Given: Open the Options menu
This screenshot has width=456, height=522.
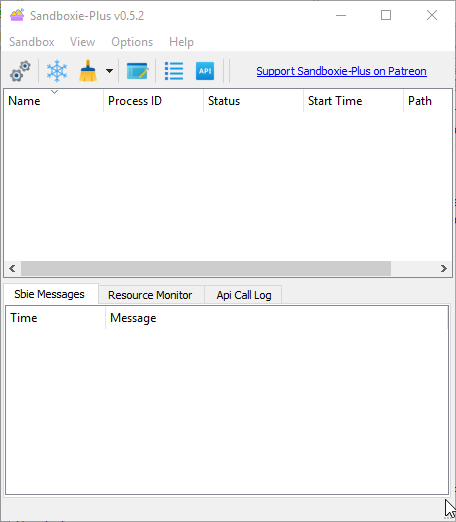Looking at the screenshot, I should (132, 42).
